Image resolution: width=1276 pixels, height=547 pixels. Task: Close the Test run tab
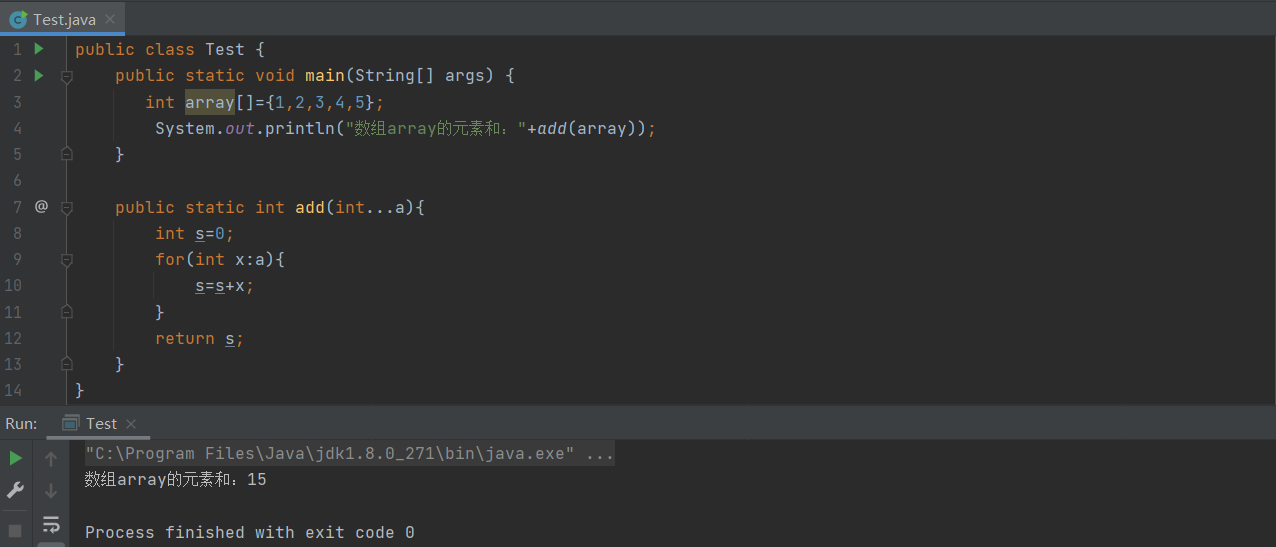131,424
